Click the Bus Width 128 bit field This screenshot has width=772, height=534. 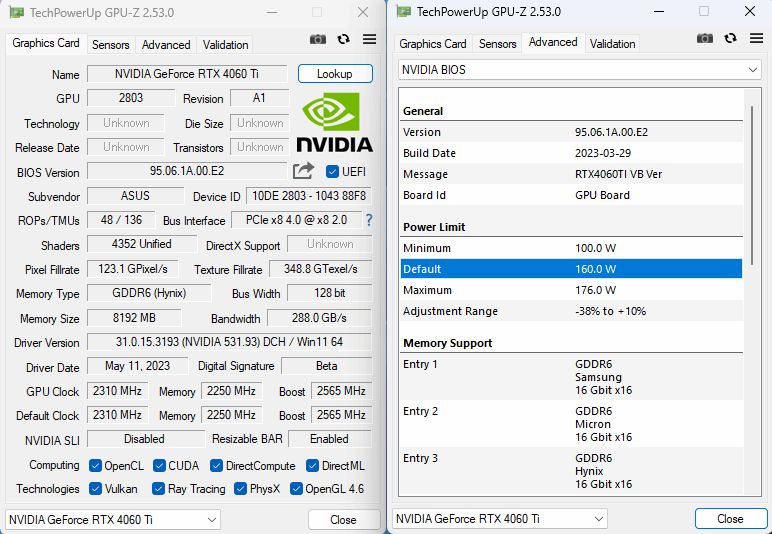[329, 293]
